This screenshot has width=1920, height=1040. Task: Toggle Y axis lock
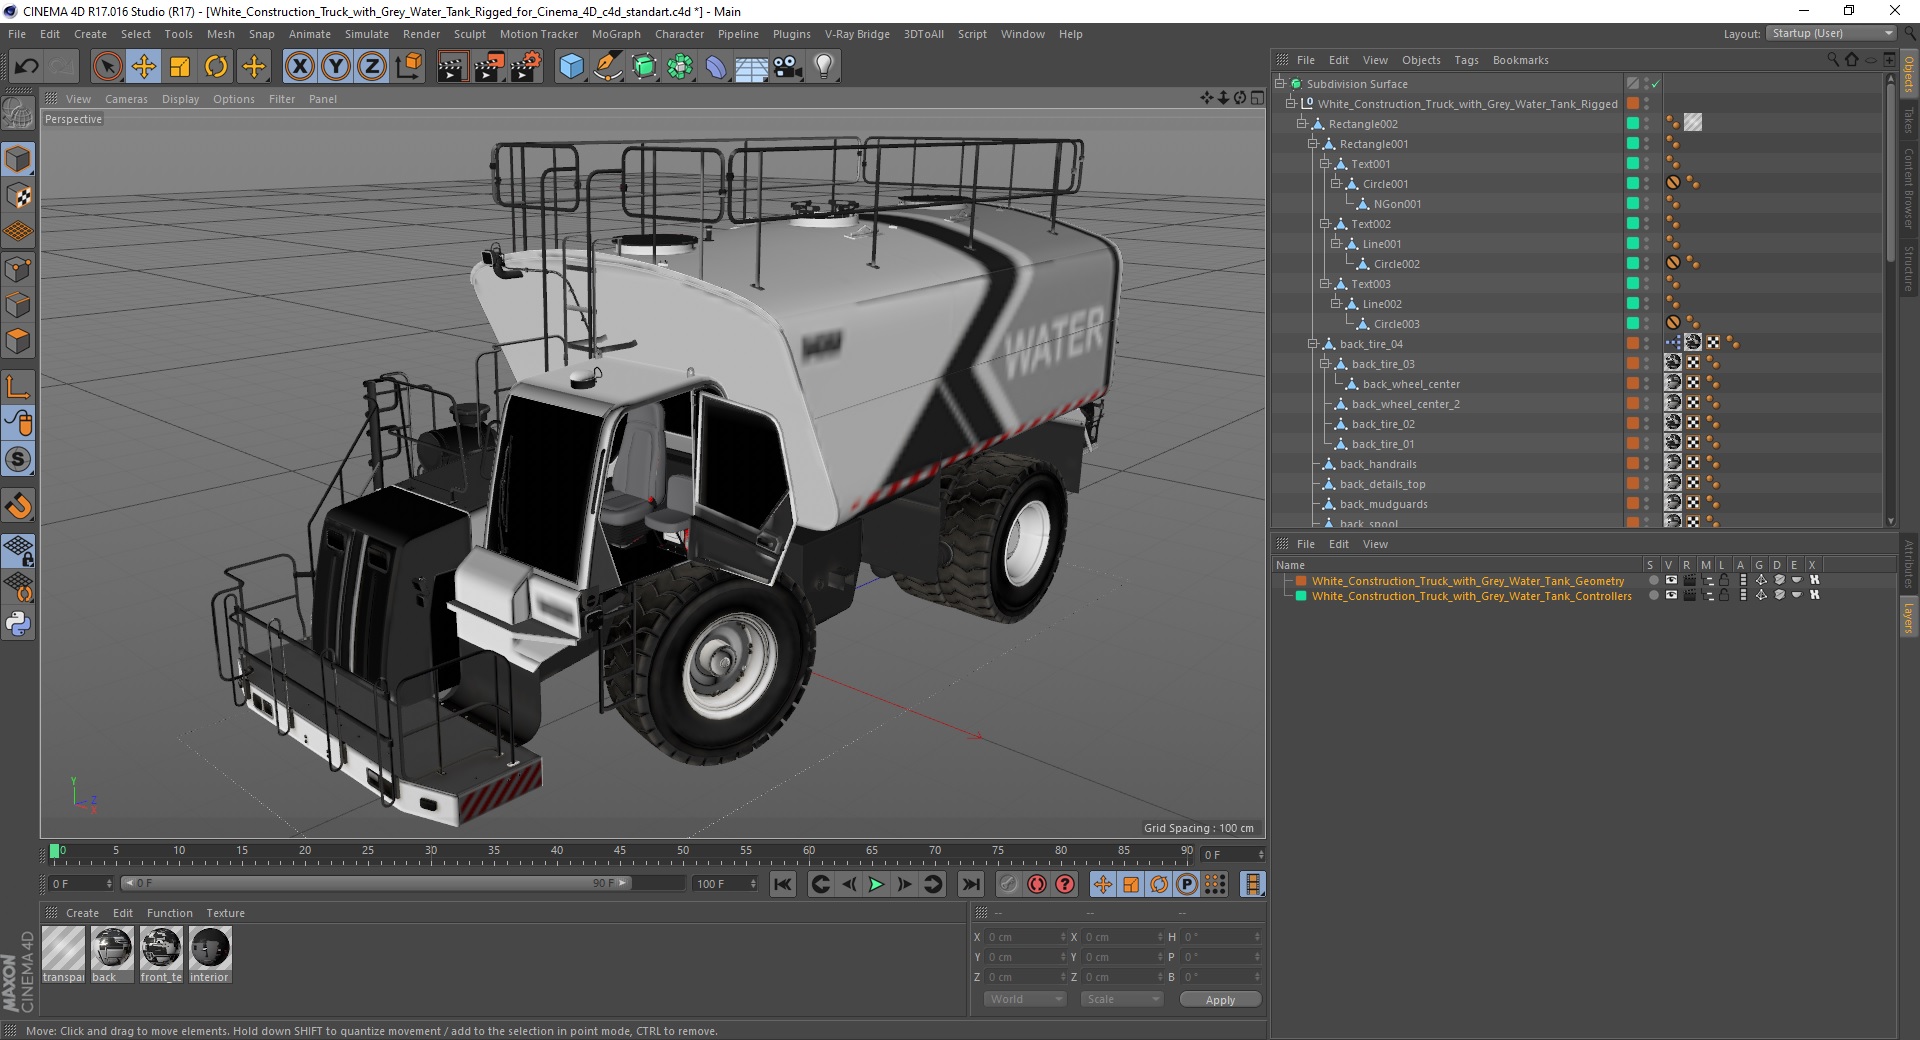click(336, 67)
